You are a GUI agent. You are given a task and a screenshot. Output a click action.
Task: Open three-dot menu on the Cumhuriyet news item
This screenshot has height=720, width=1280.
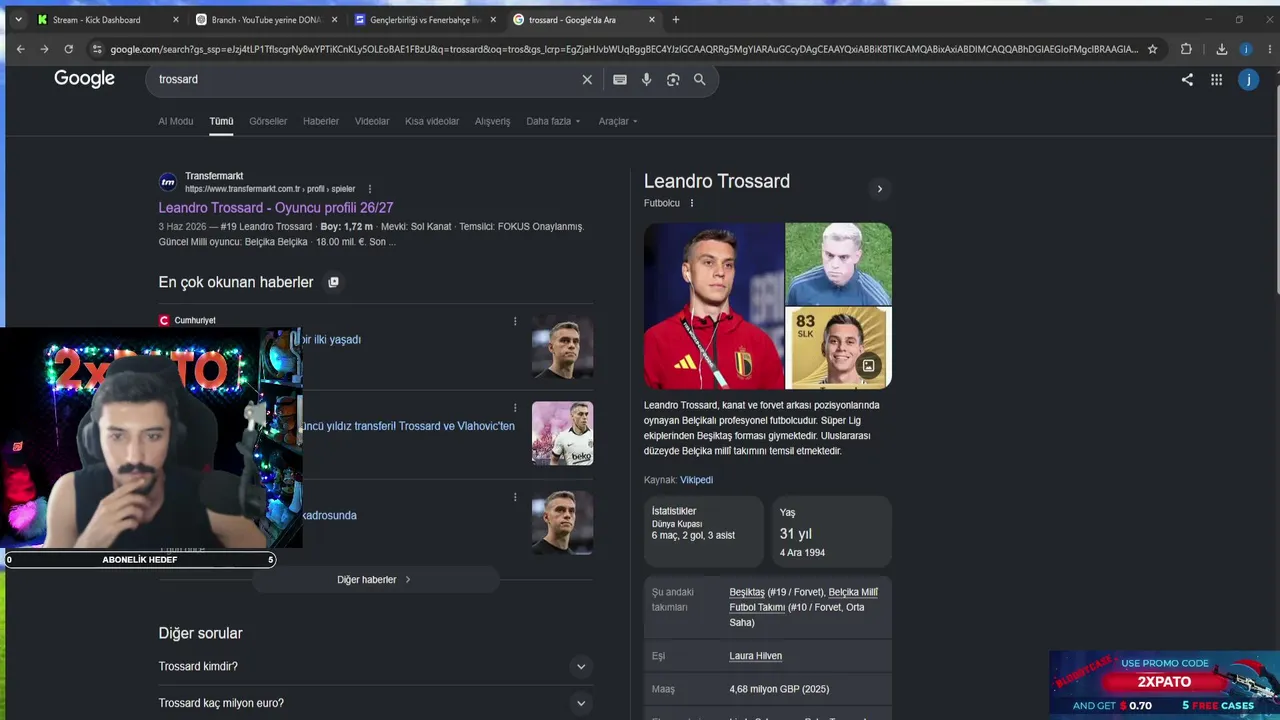[x=515, y=321]
